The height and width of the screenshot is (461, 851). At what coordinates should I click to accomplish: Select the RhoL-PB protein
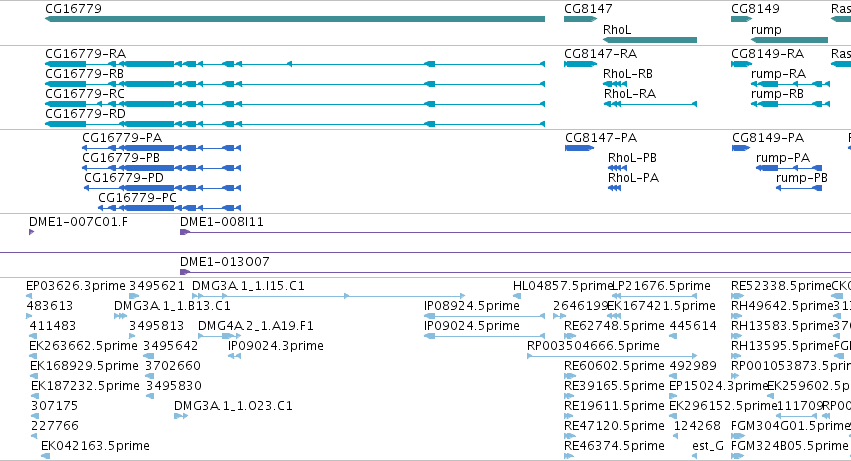tap(618, 168)
